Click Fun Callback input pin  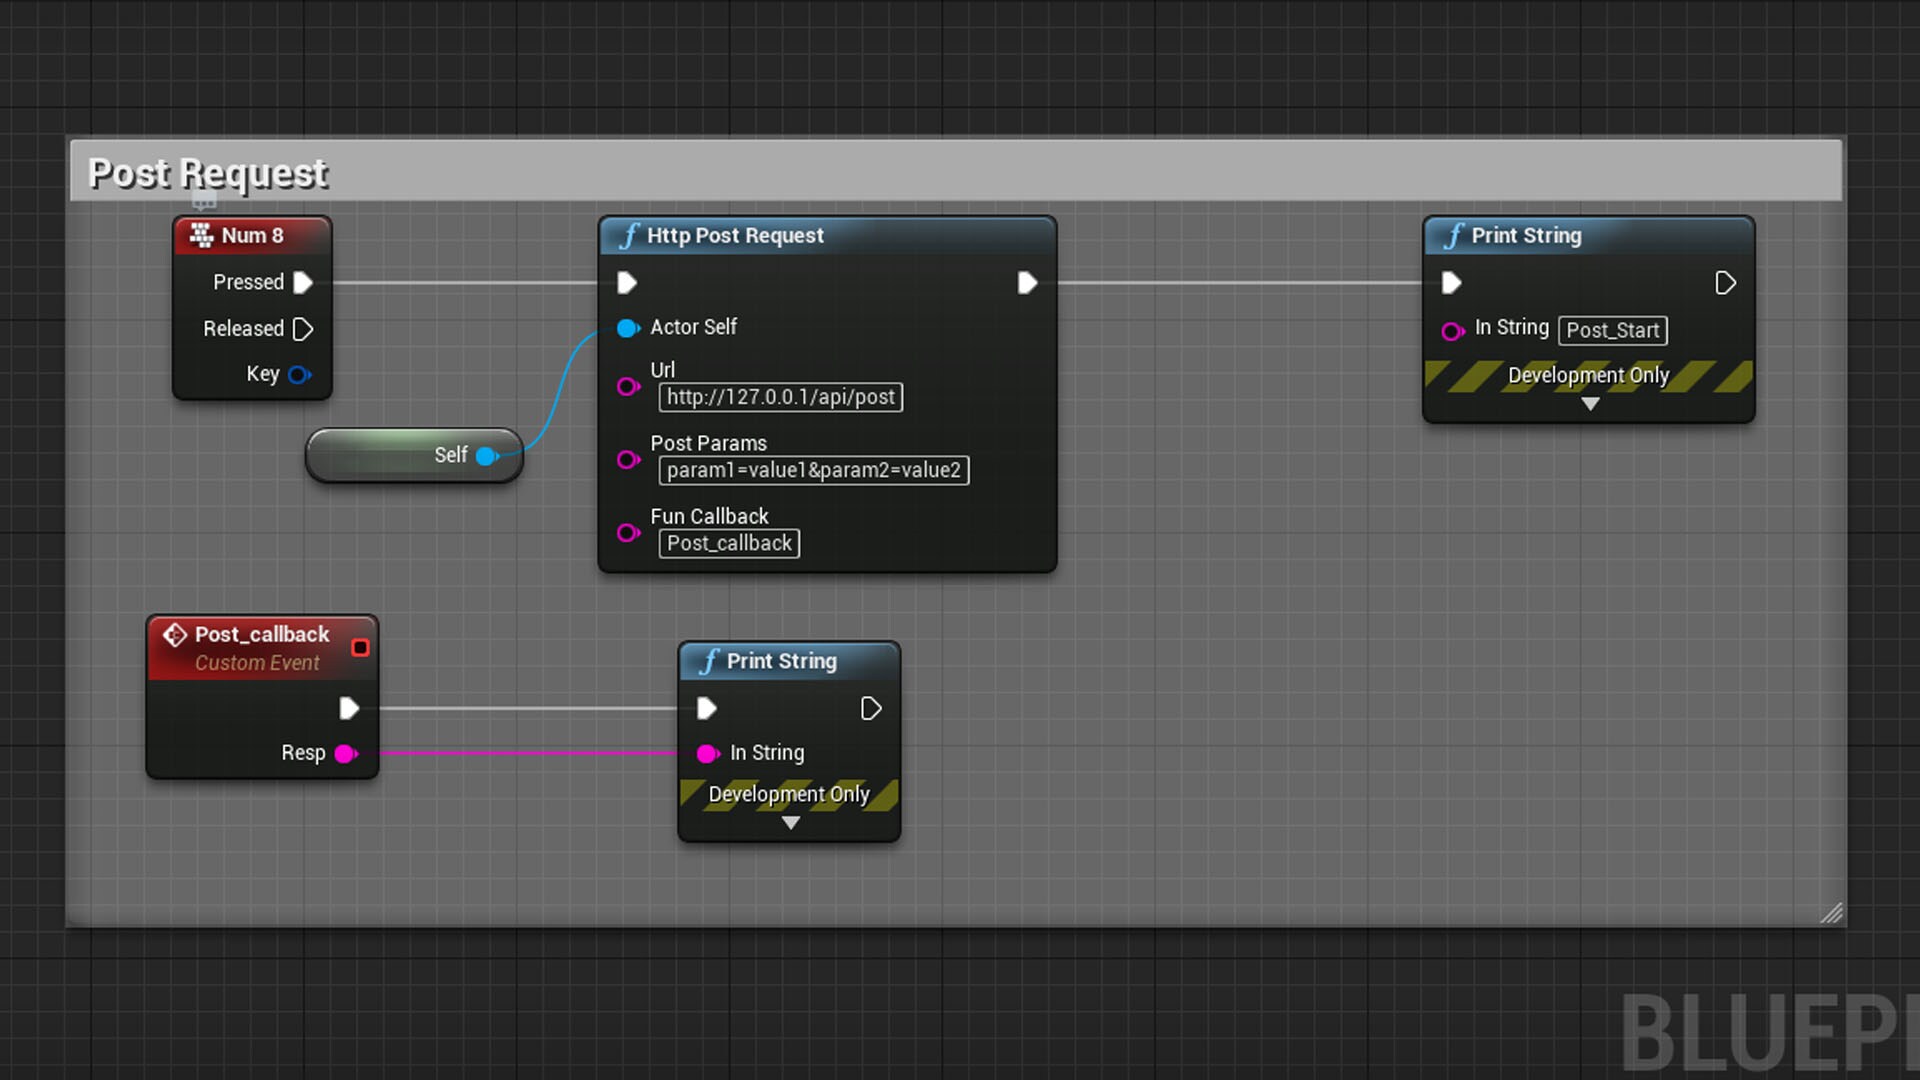[x=627, y=533]
